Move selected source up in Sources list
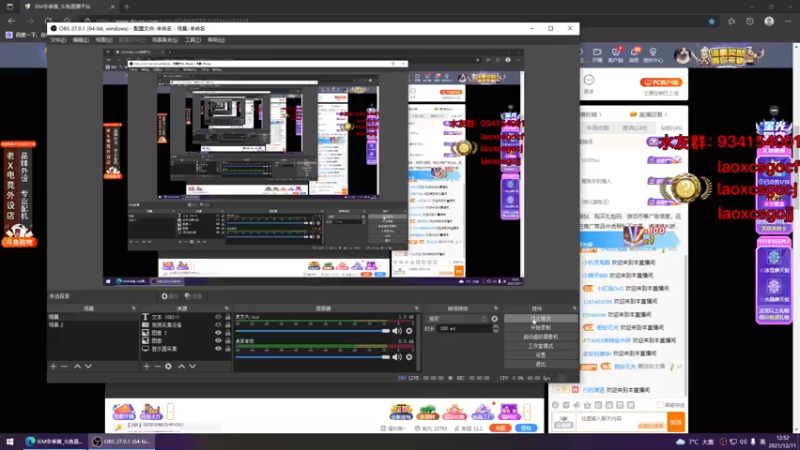The width and height of the screenshot is (800, 450). click(x=181, y=366)
